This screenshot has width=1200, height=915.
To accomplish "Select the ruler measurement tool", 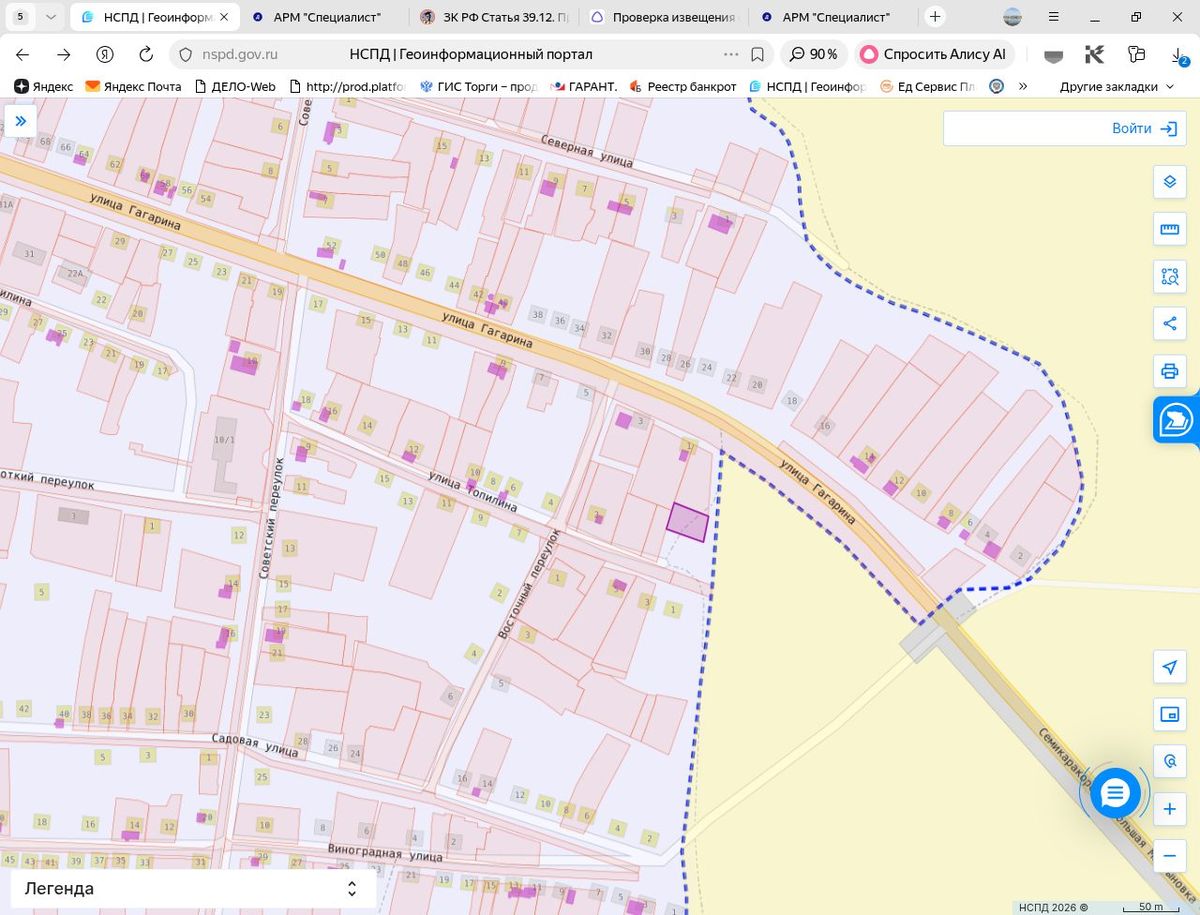I will point(1169,229).
